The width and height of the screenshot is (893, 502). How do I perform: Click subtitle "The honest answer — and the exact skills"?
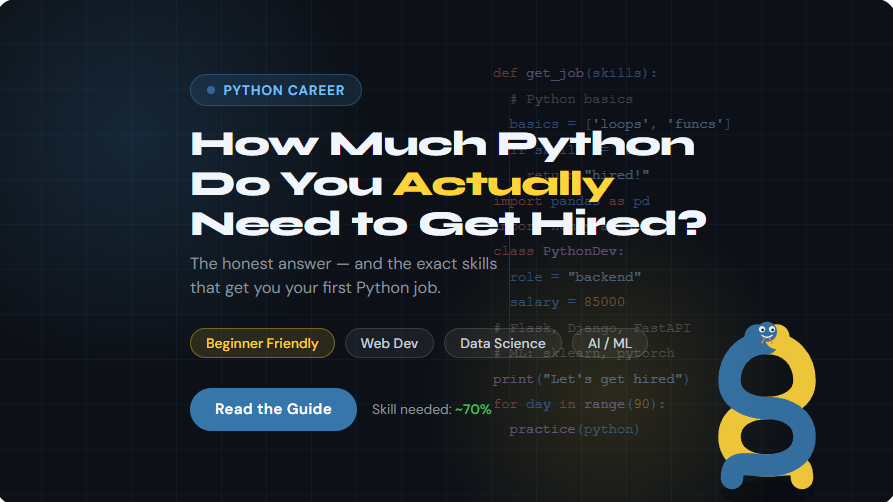[343, 264]
